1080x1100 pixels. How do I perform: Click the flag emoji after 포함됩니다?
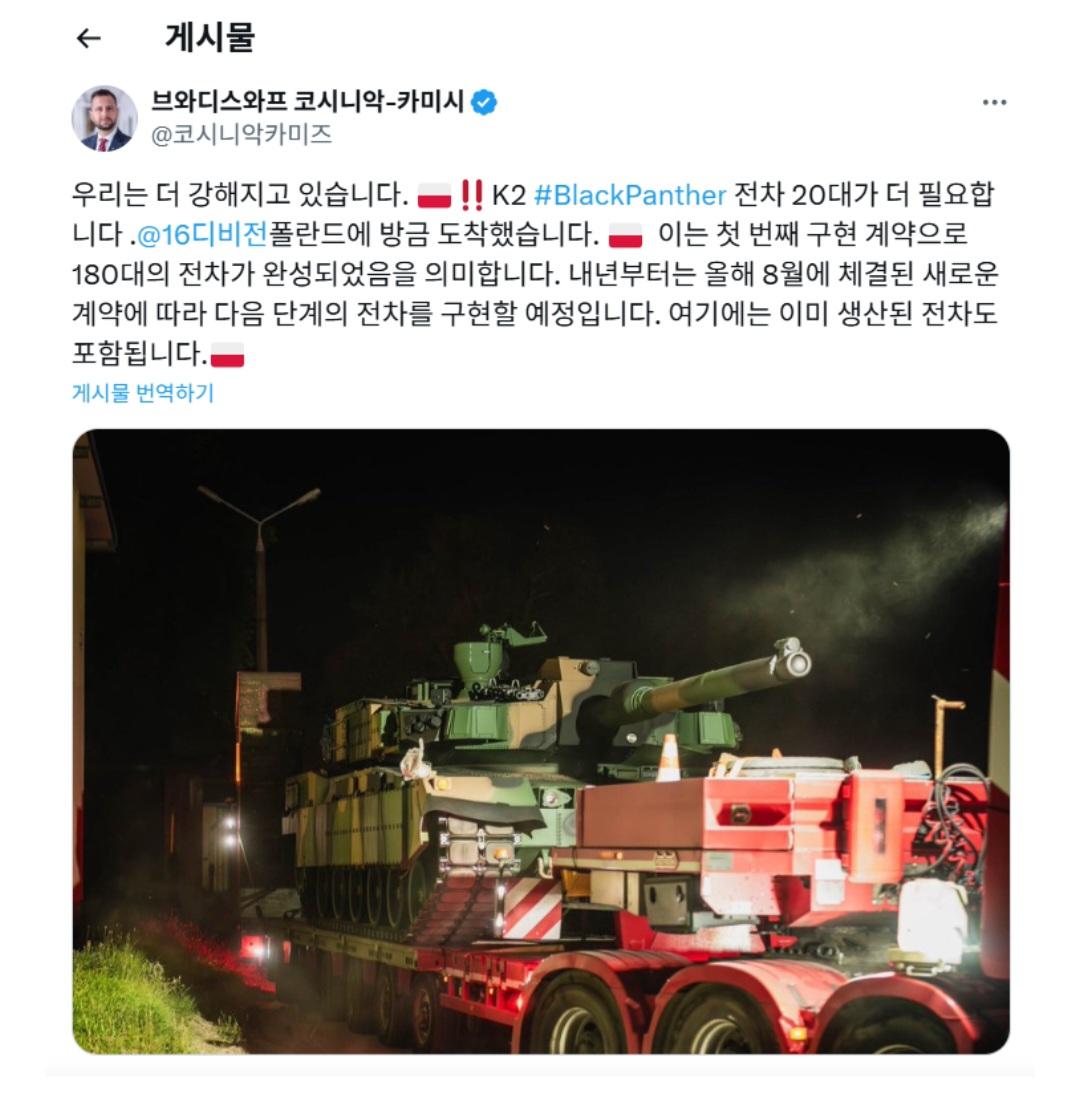[x=227, y=355]
